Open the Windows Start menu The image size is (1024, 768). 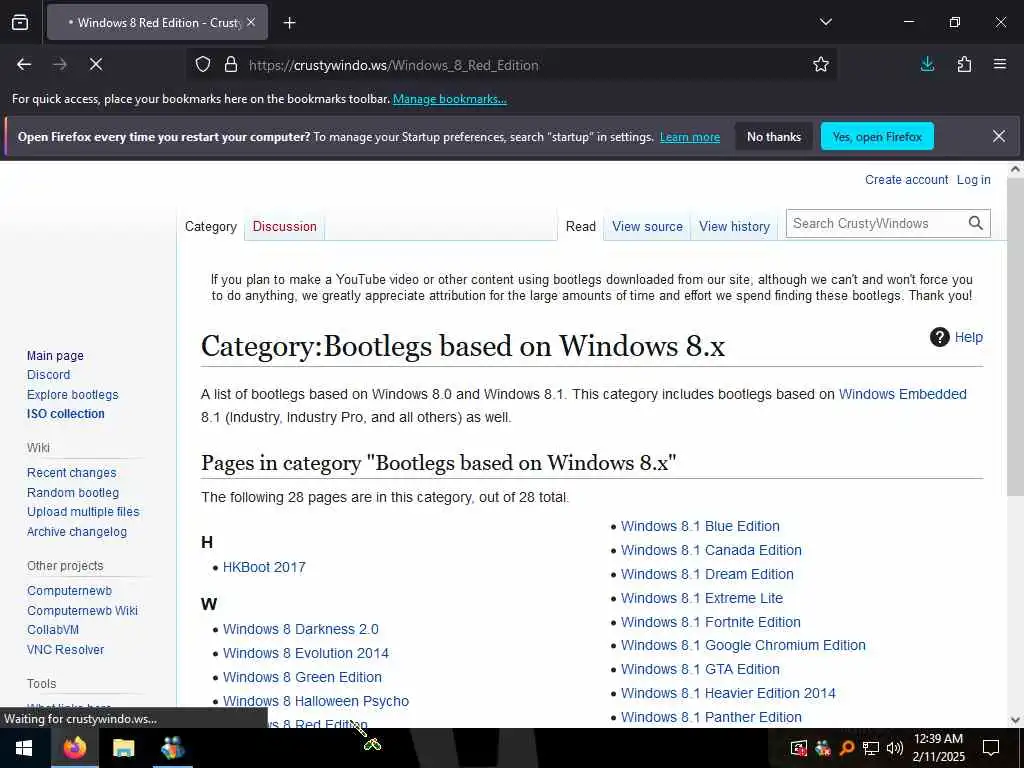coord(24,748)
